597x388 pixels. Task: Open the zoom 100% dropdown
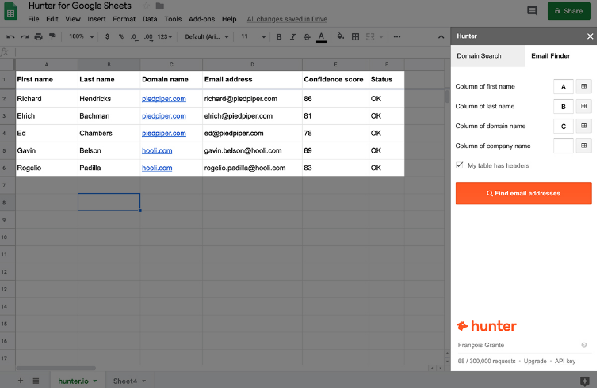point(81,37)
